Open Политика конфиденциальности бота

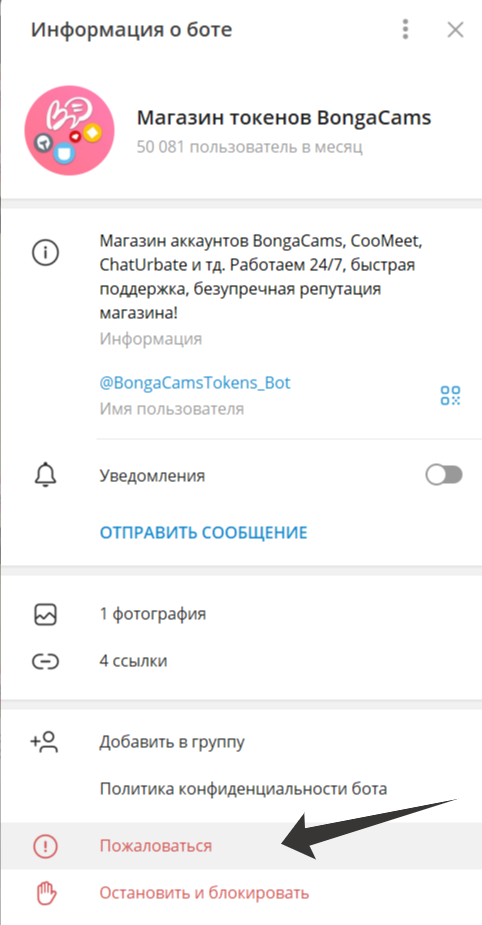click(241, 789)
